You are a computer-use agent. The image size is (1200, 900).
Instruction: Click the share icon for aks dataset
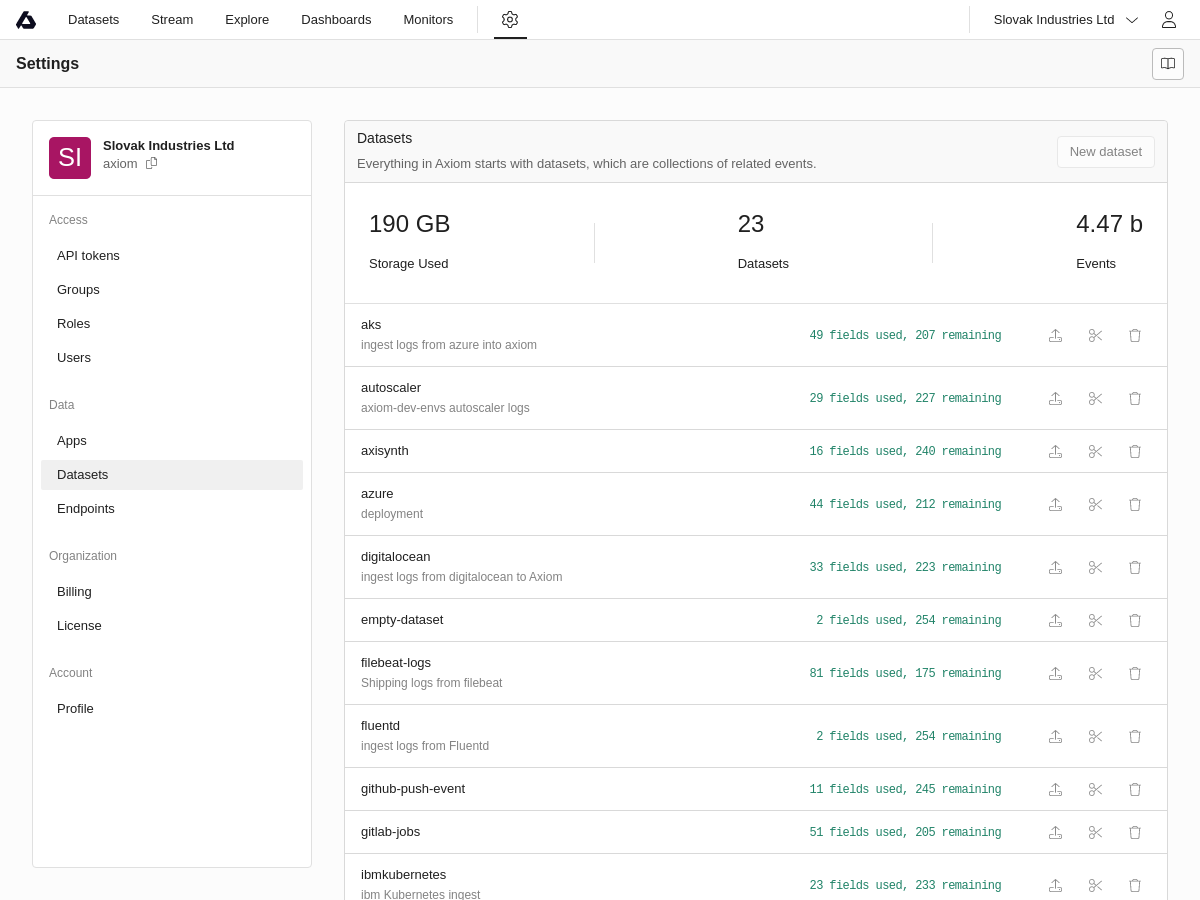[x=1055, y=336]
